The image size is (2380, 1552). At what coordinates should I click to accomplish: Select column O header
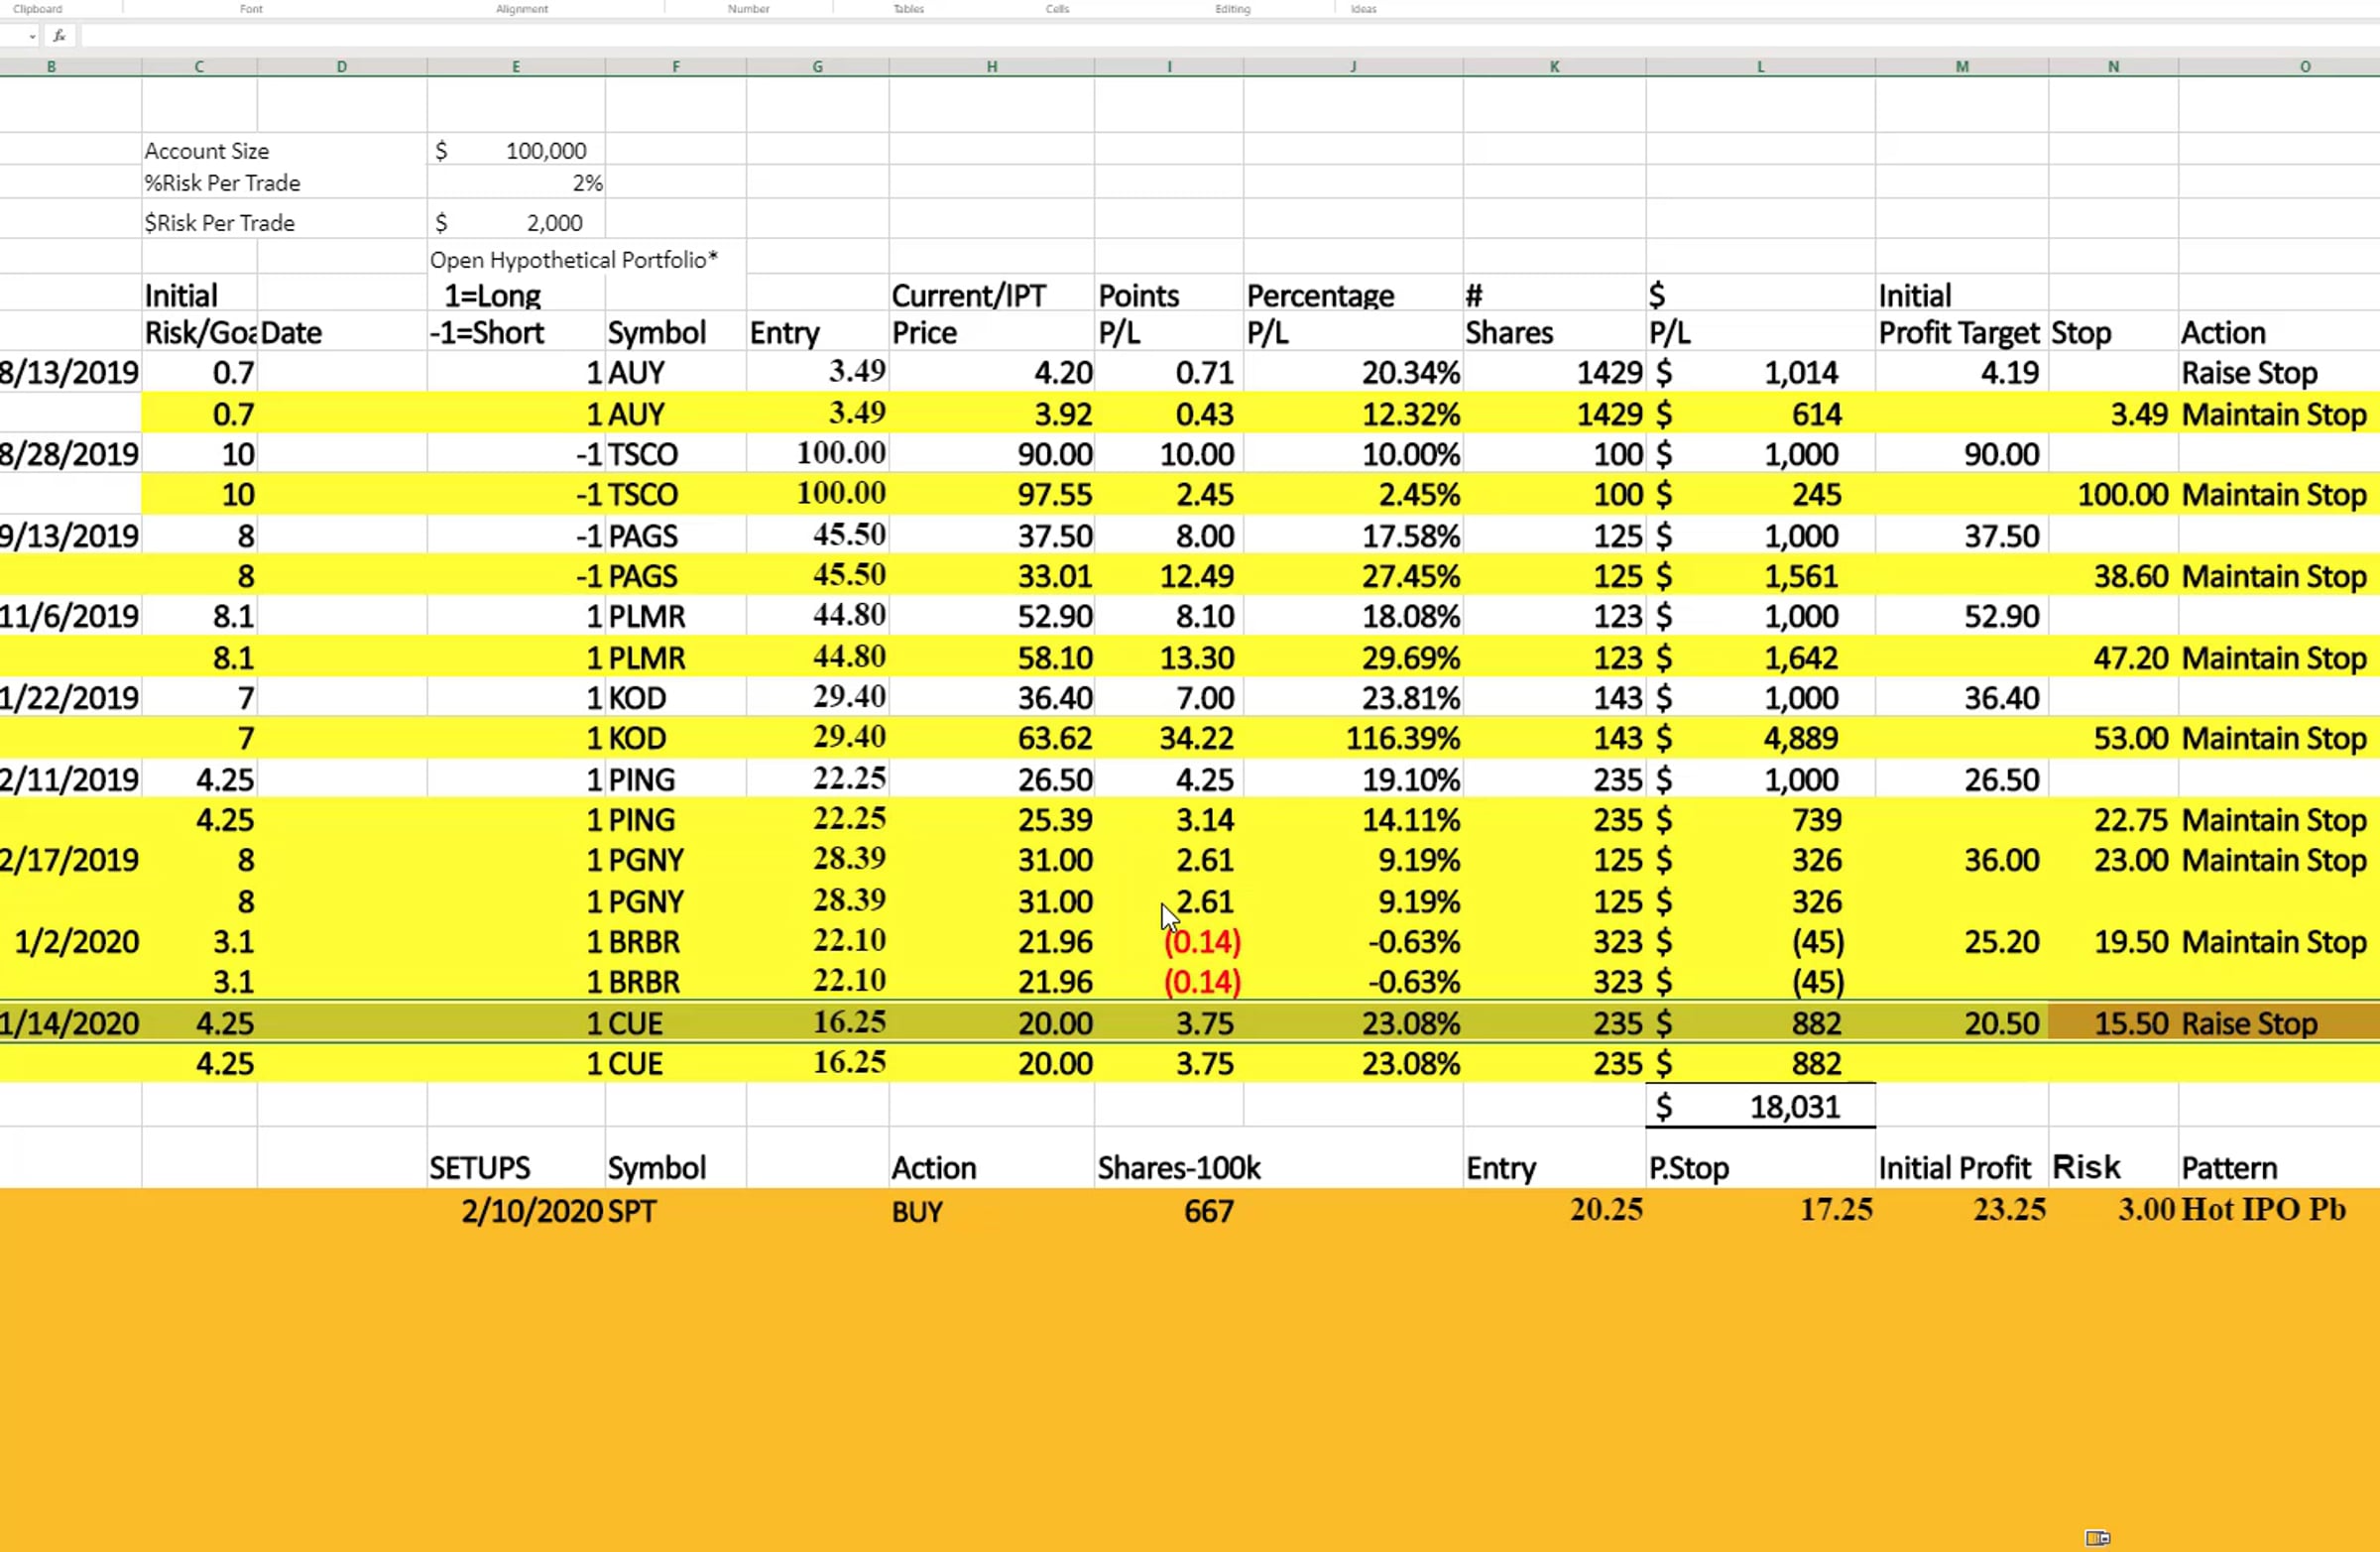(x=2305, y=67)
